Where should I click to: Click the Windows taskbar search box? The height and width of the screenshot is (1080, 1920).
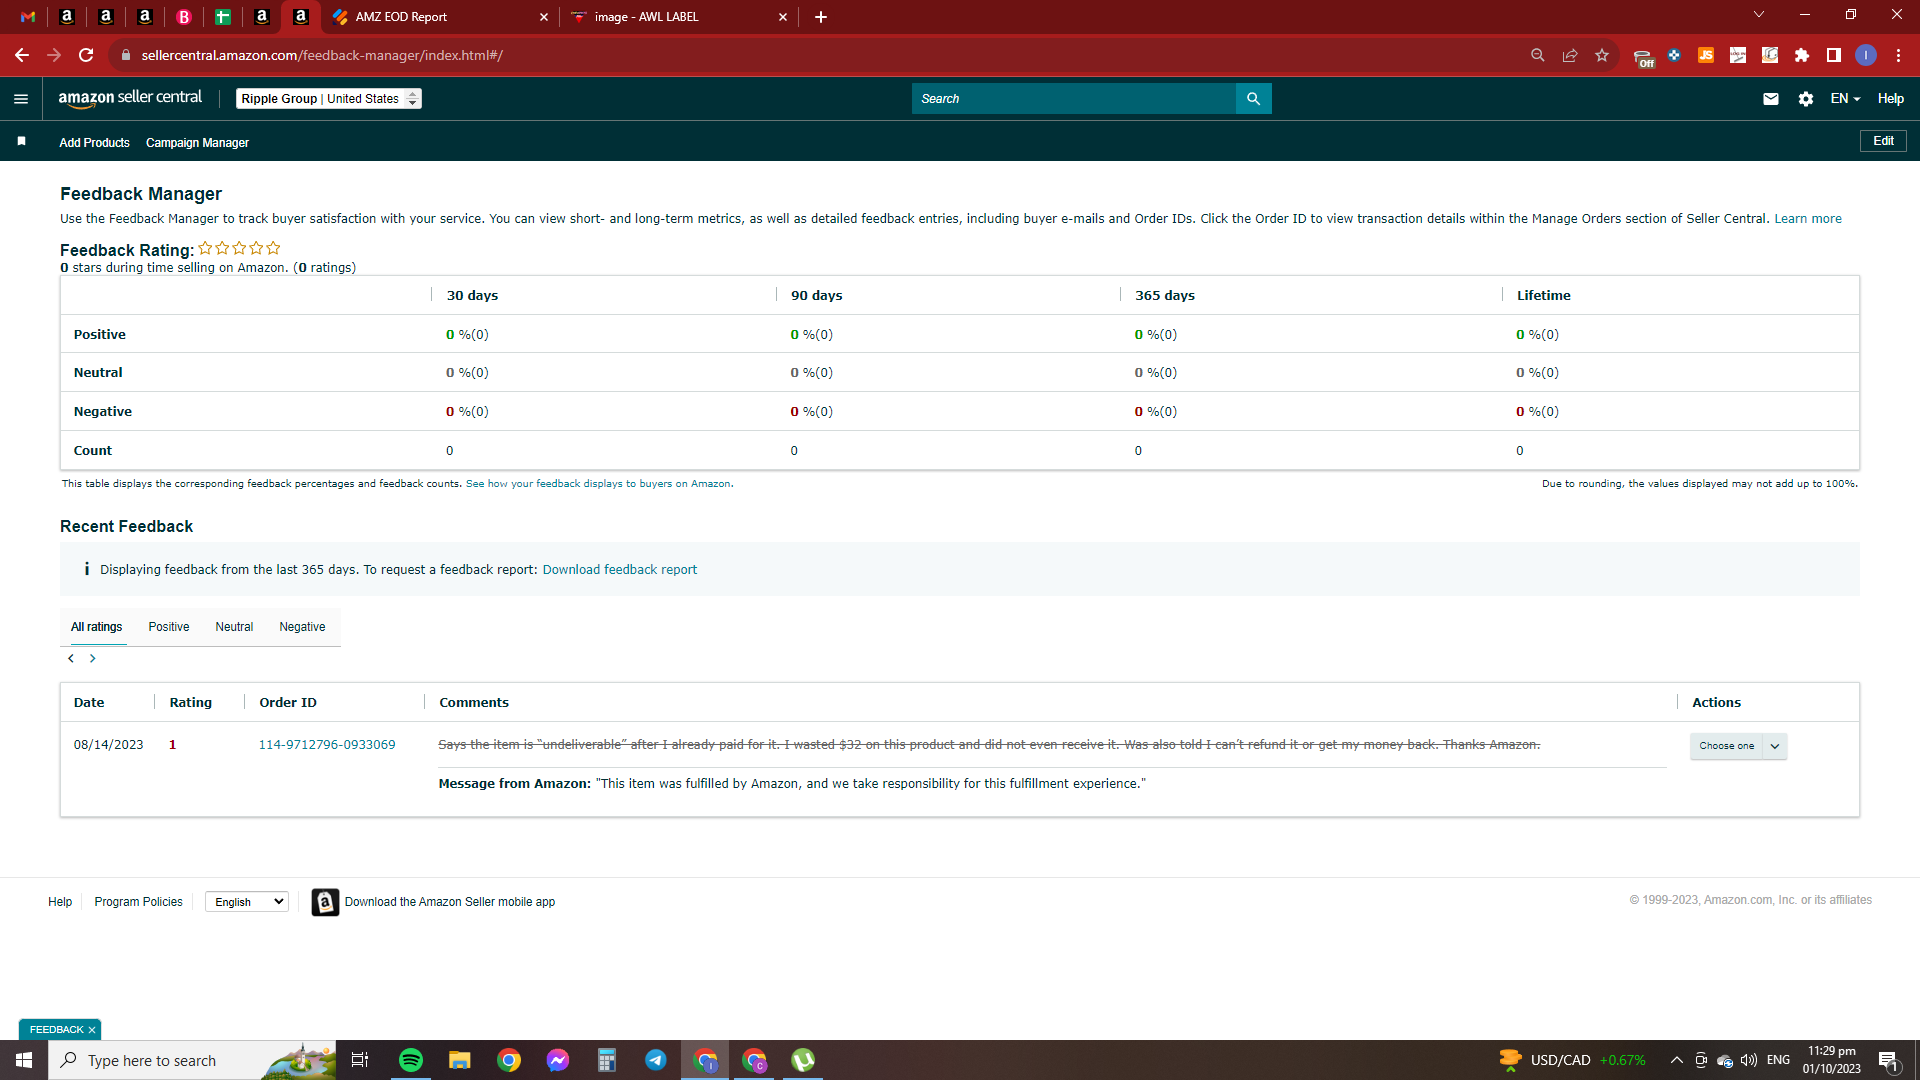[x=192, y=1060]
